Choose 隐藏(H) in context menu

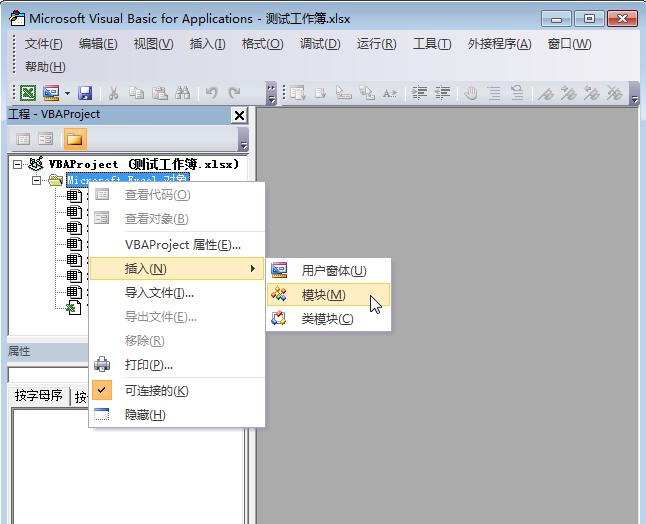tap(177, 414)
